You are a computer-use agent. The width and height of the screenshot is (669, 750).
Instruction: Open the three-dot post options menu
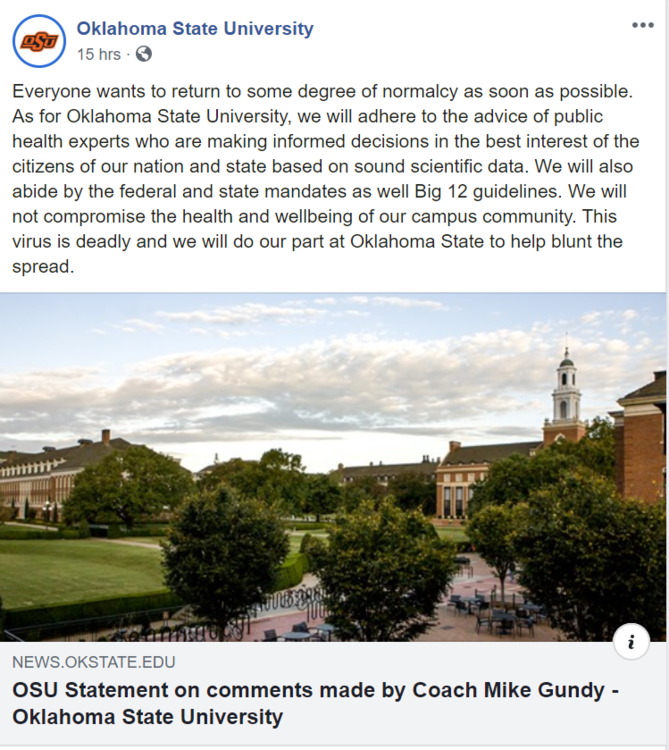pos(642,26)
